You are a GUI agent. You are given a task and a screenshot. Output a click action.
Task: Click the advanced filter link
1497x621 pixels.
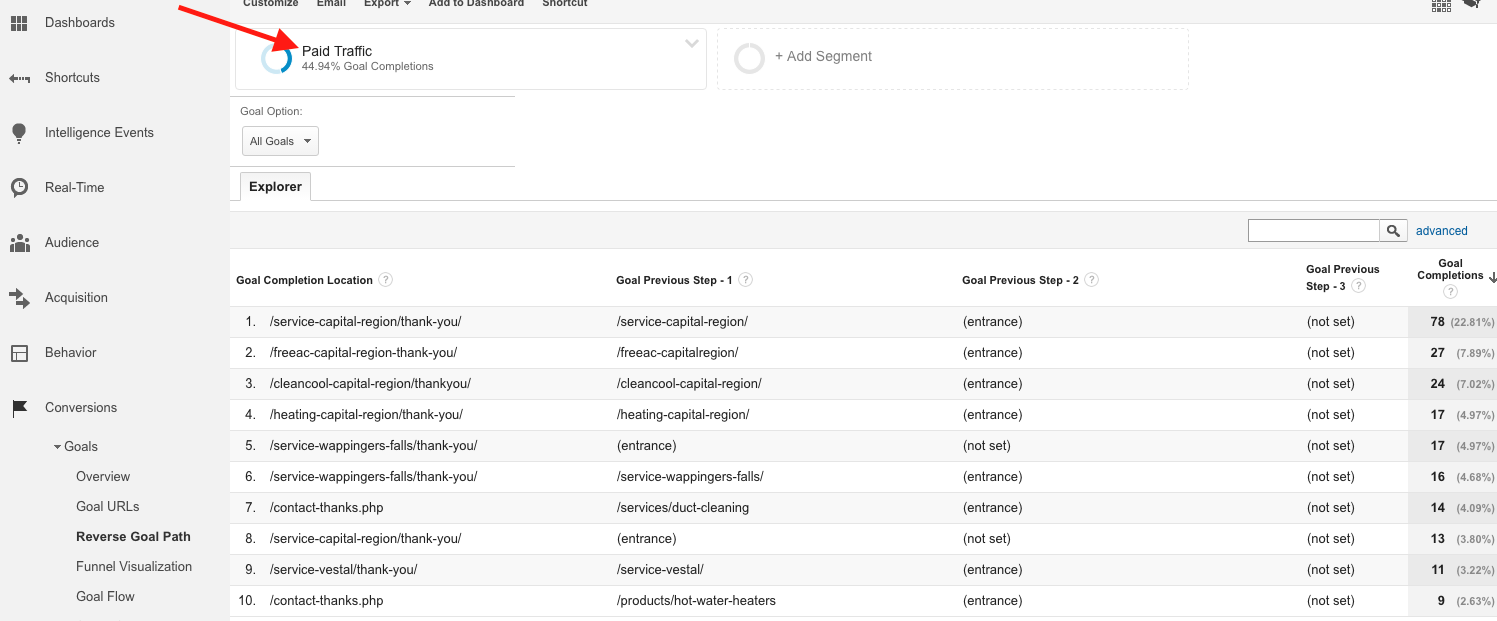(1441, 231)
